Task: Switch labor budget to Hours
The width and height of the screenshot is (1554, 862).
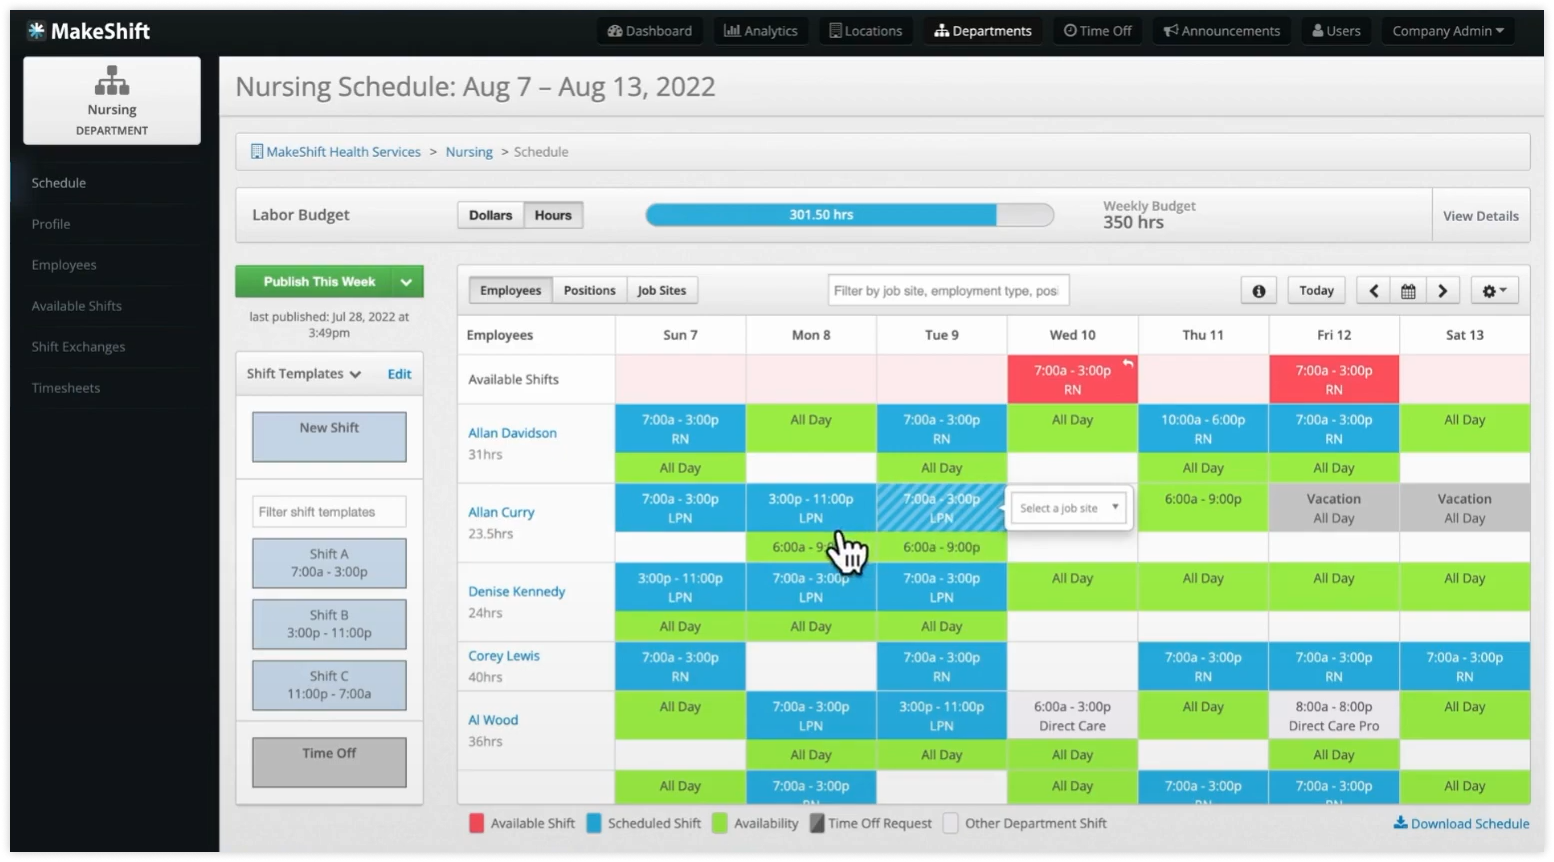Action: [553, 215]
